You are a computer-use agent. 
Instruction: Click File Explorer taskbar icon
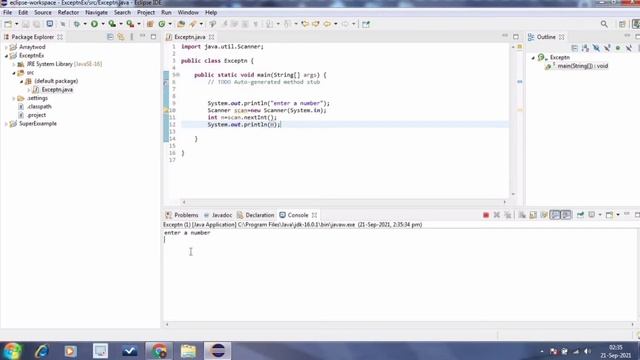(x=188, y=351)
